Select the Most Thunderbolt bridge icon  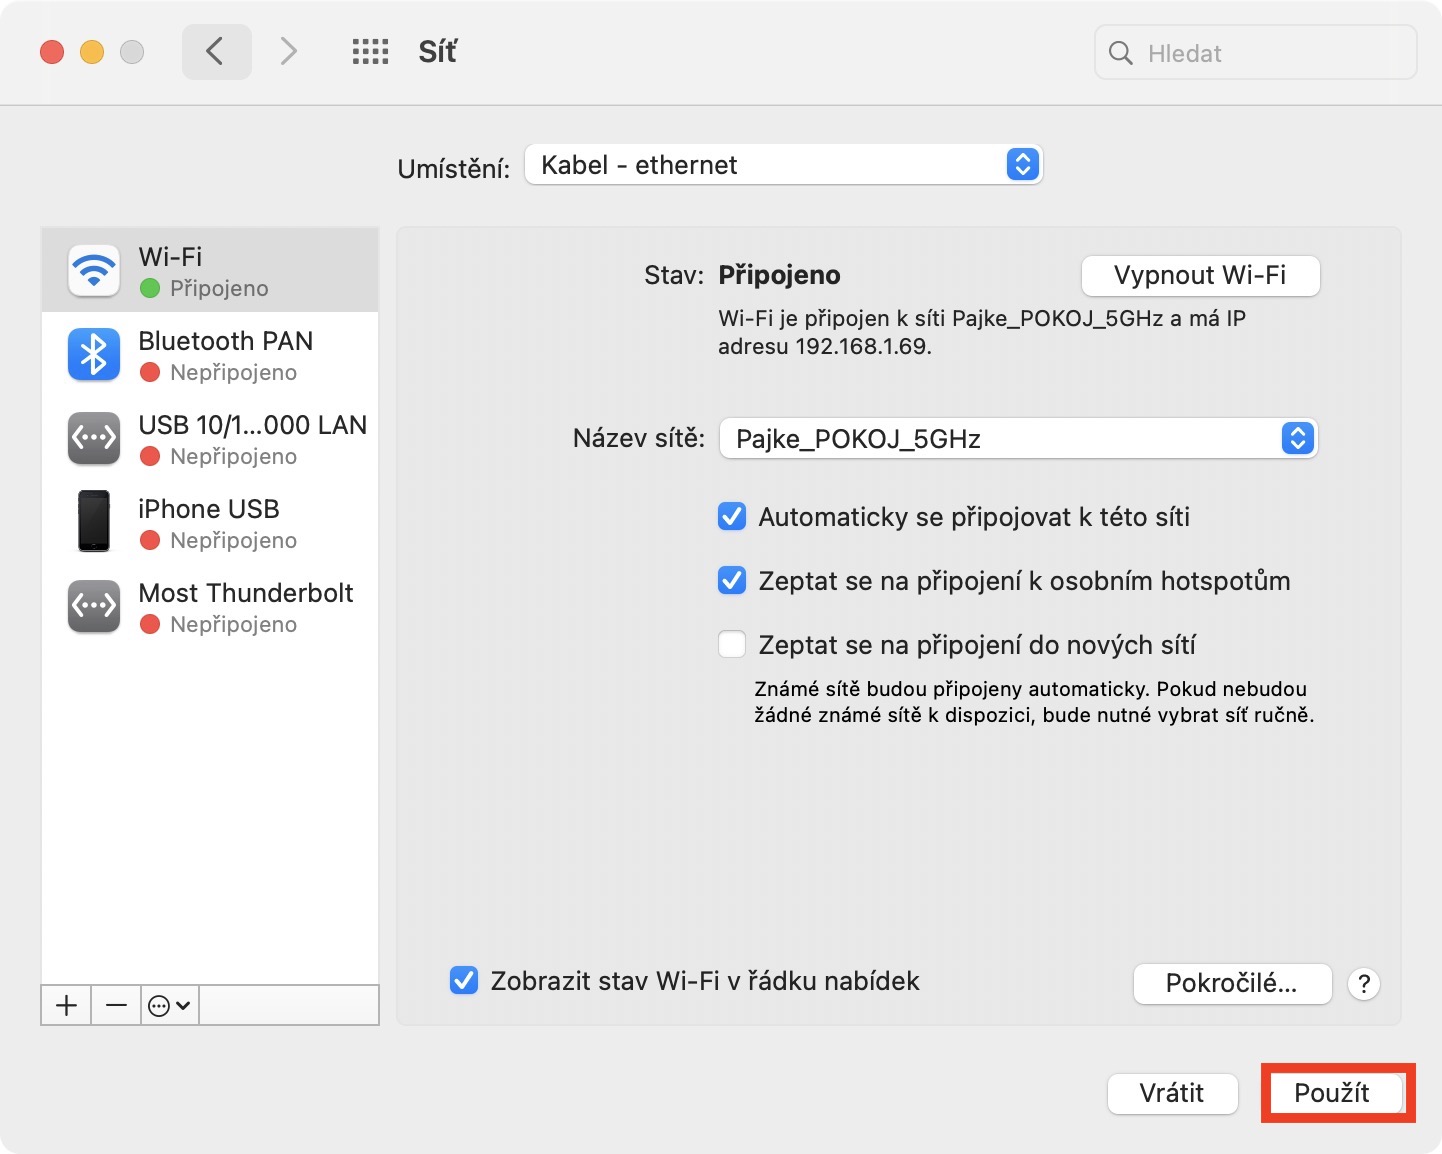94,607
